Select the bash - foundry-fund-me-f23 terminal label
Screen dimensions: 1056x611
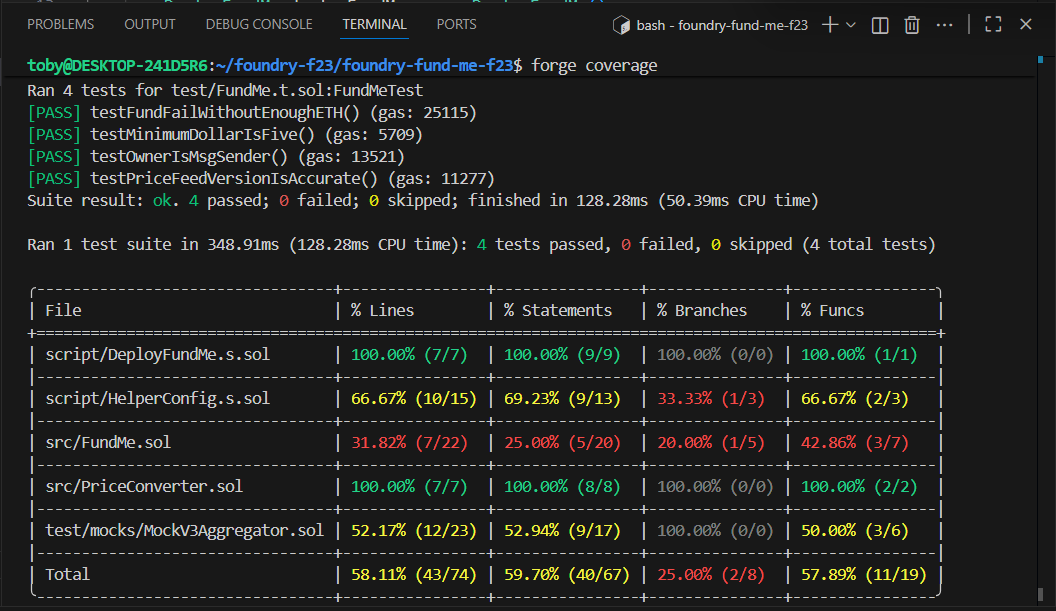click(722, 26)
